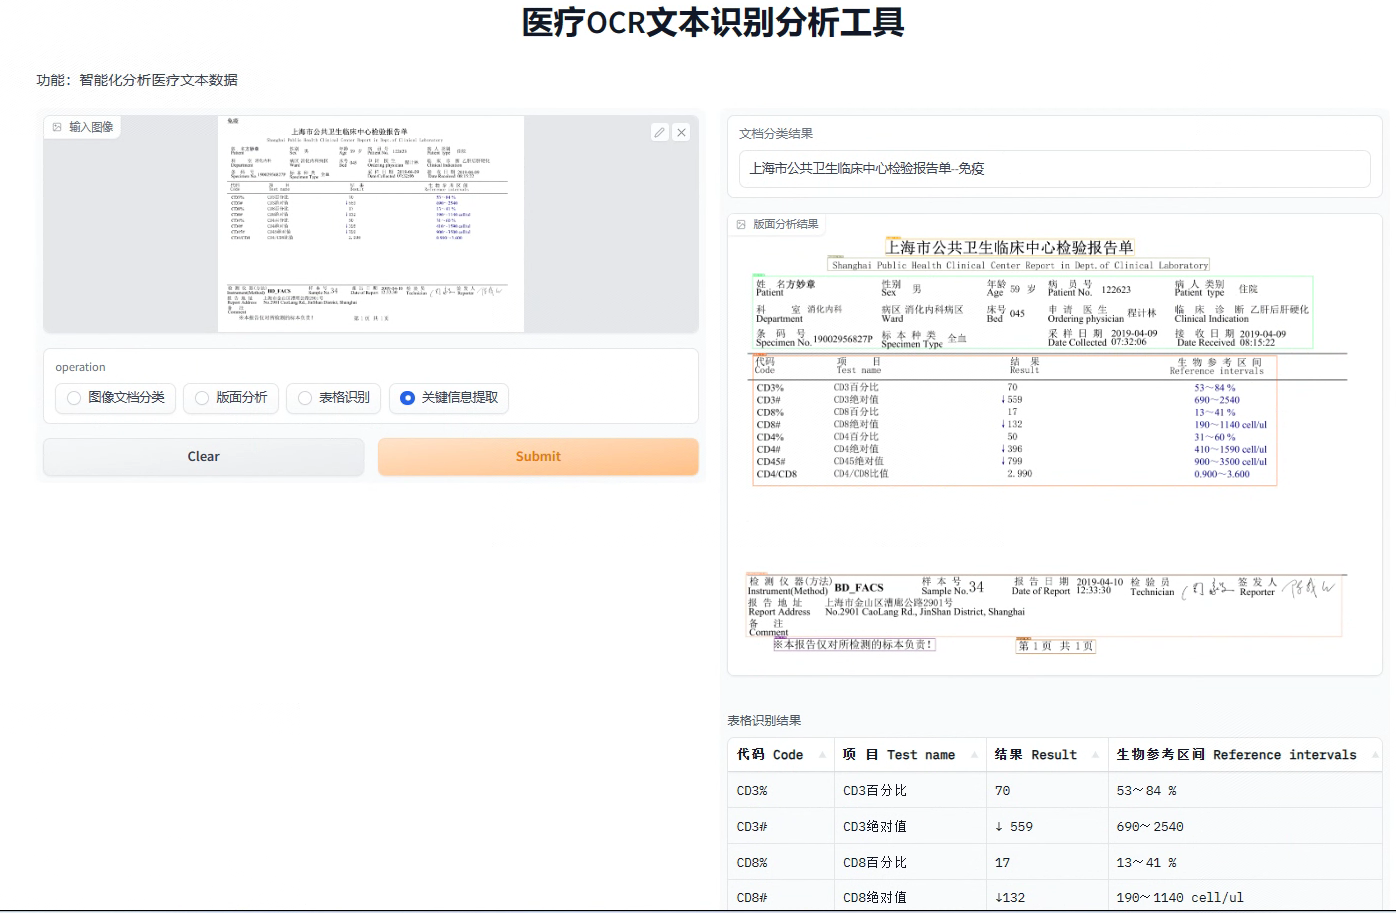Click the image icon beside 版面分析结果 label

(741, 224)
